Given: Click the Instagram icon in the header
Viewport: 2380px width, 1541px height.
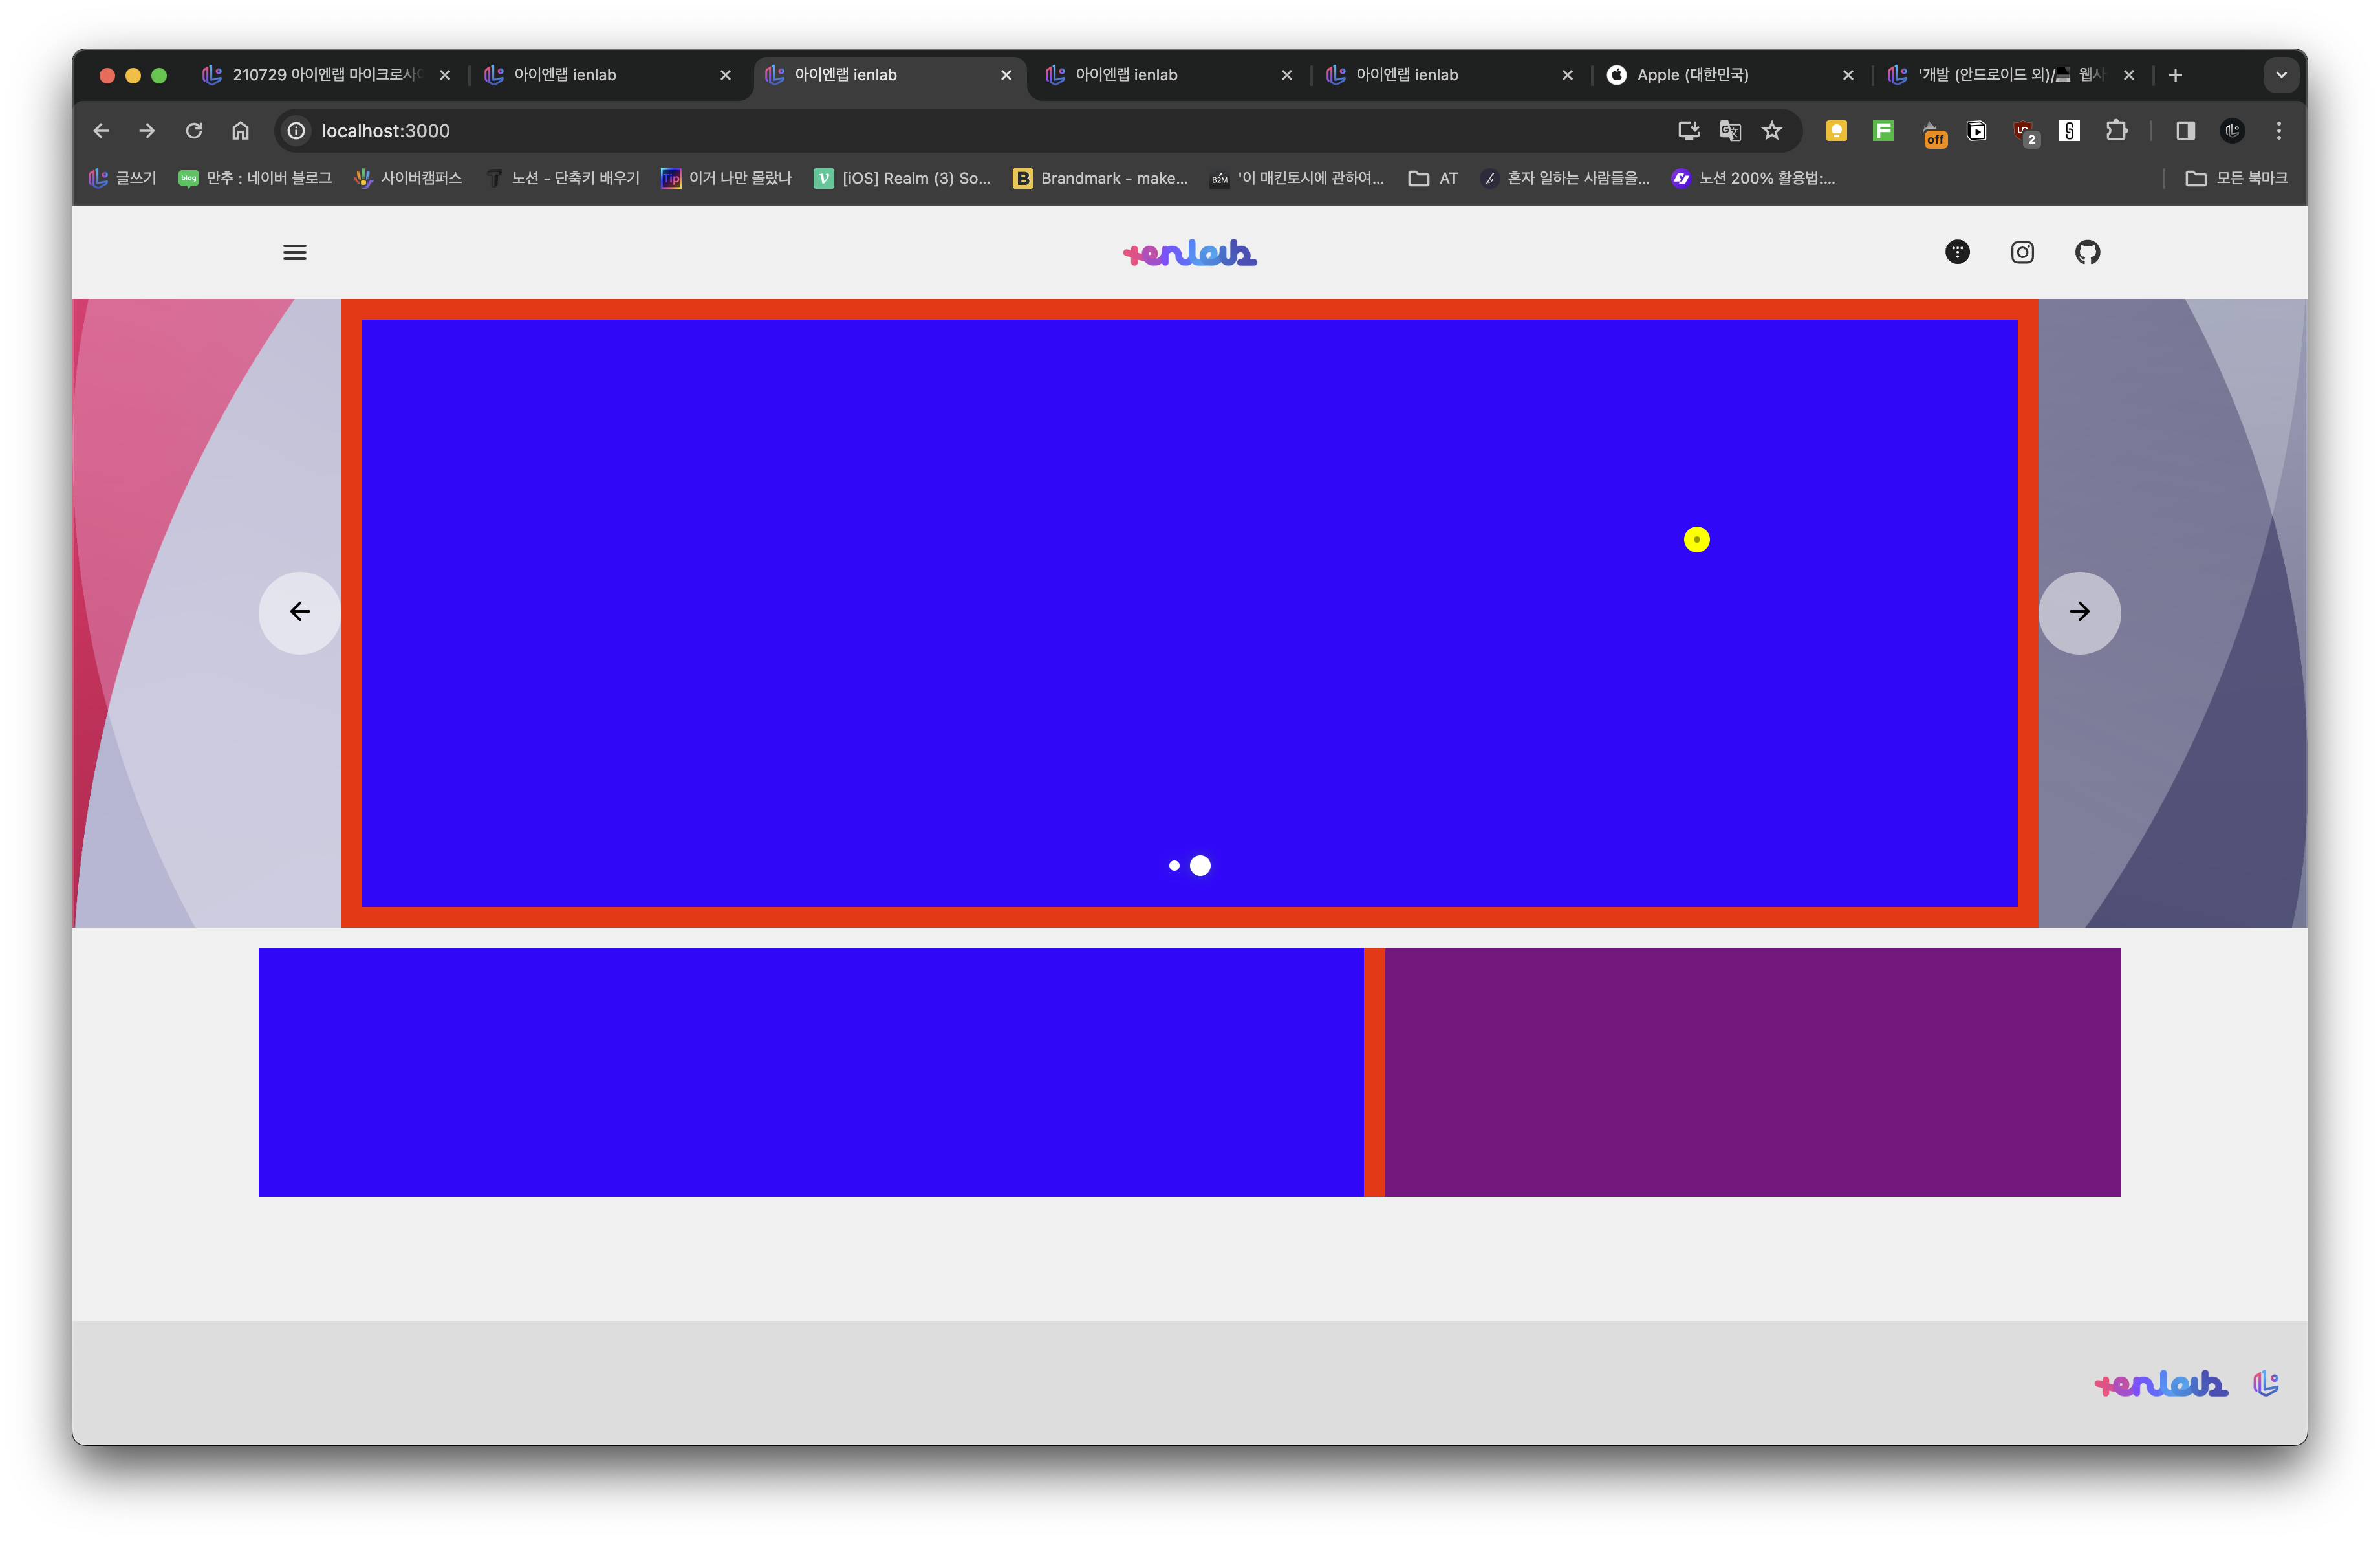Looking at the screenshot, I should tap(2022, 252).
